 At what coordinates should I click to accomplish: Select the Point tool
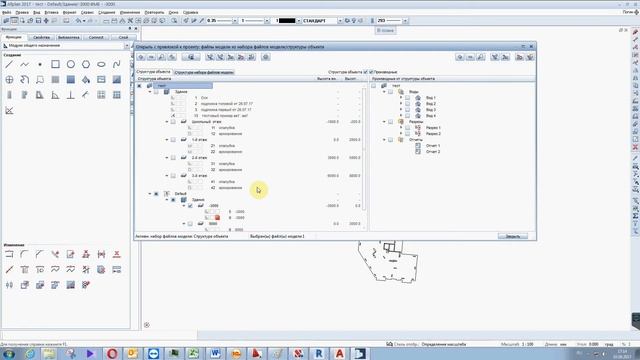40,64
